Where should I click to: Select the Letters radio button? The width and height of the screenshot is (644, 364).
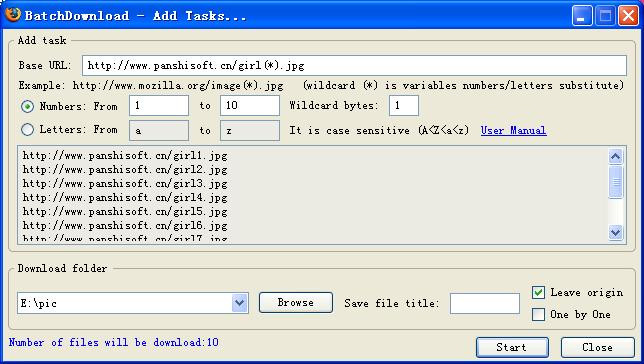coord(27,130)
